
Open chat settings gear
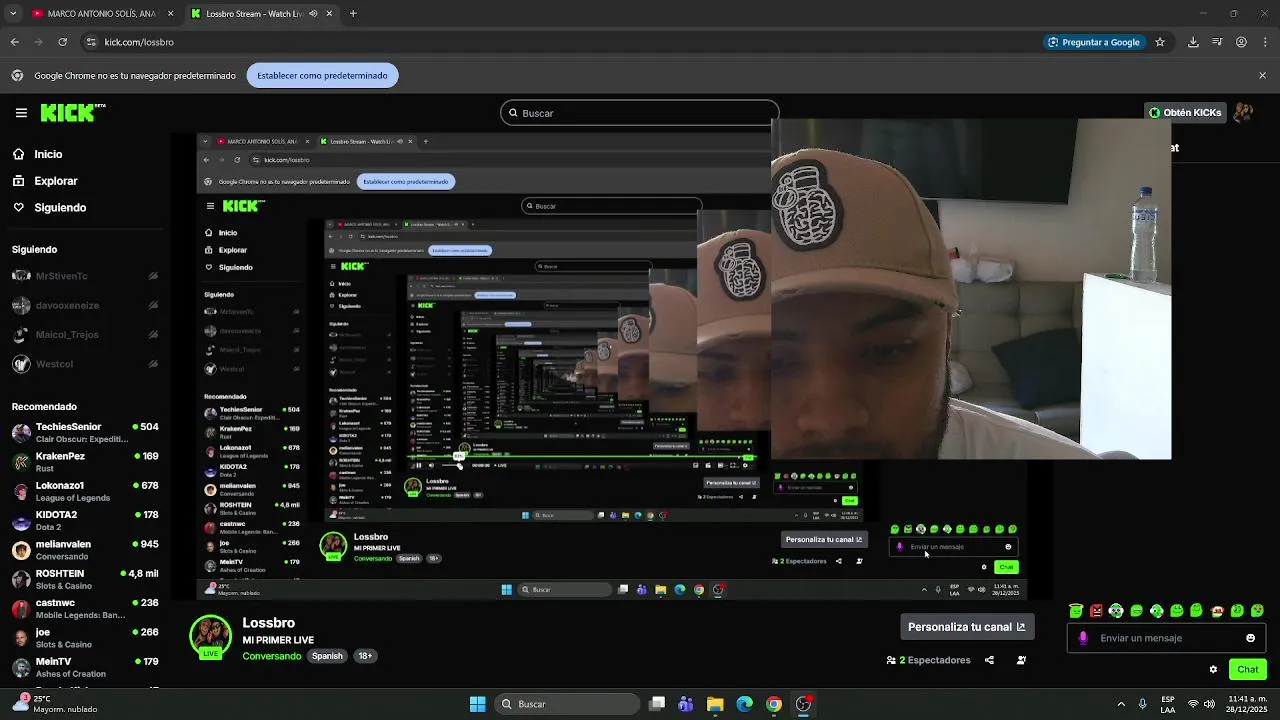(1213, 669)
